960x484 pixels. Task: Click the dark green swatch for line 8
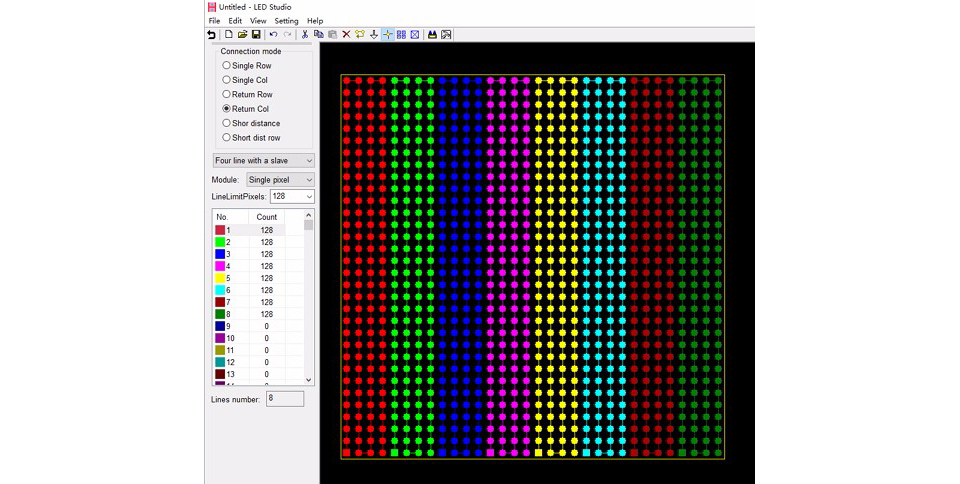pos(220,314)
